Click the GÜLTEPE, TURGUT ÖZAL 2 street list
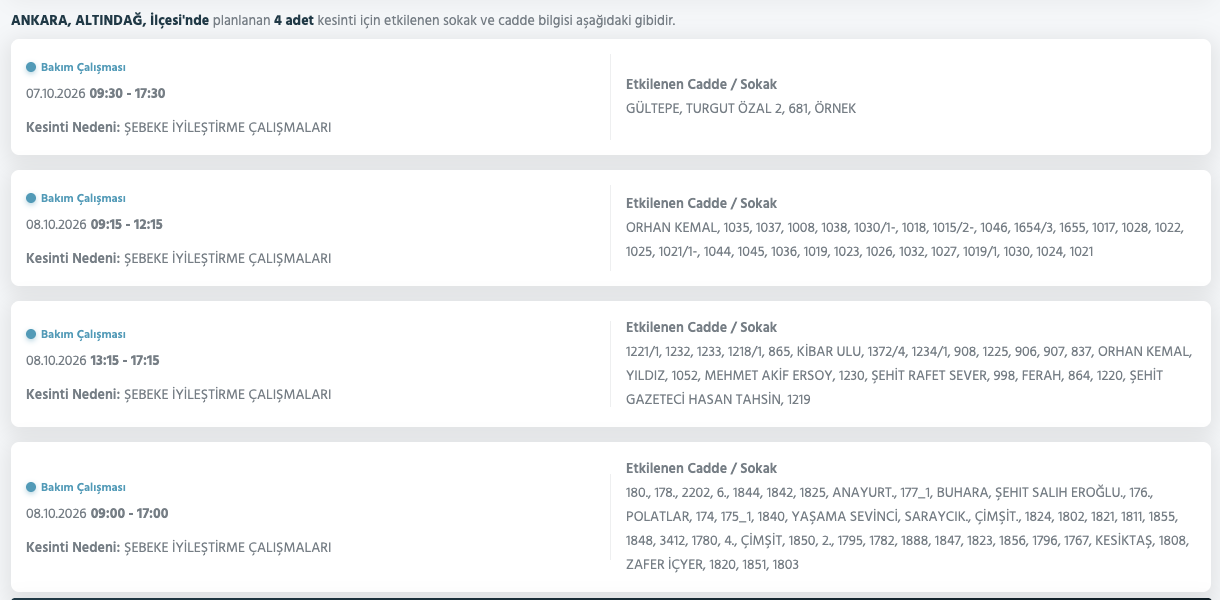 741,108
